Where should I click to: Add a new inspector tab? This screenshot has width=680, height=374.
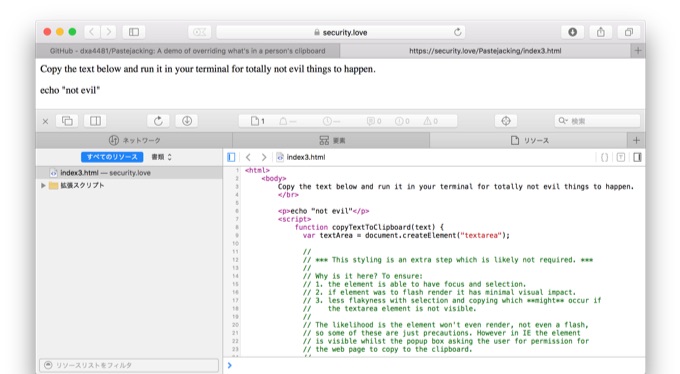pos(636,140)
